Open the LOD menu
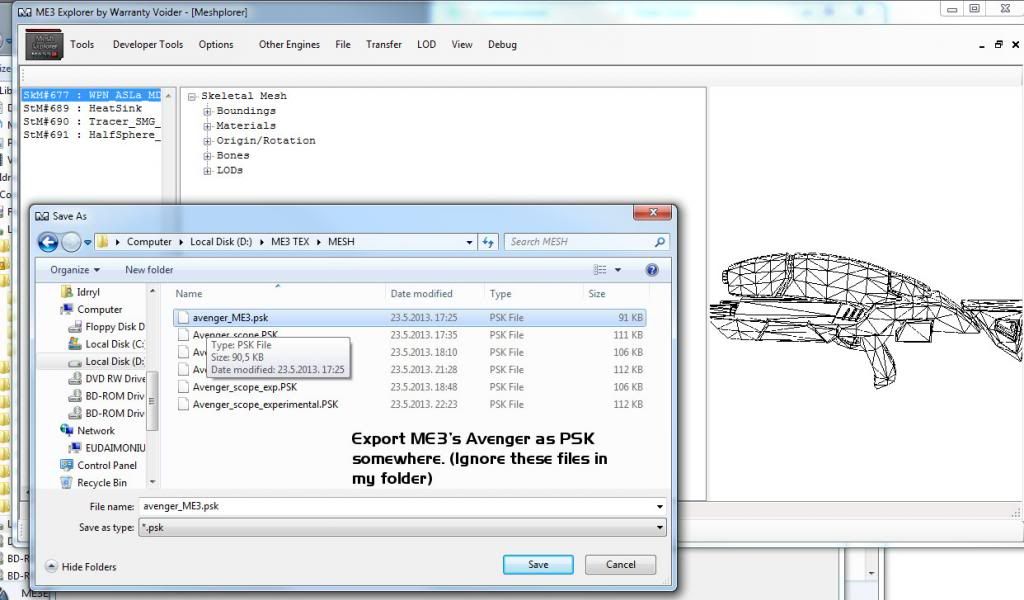This screenshot has width=1024, height=600. click(426, 44)
